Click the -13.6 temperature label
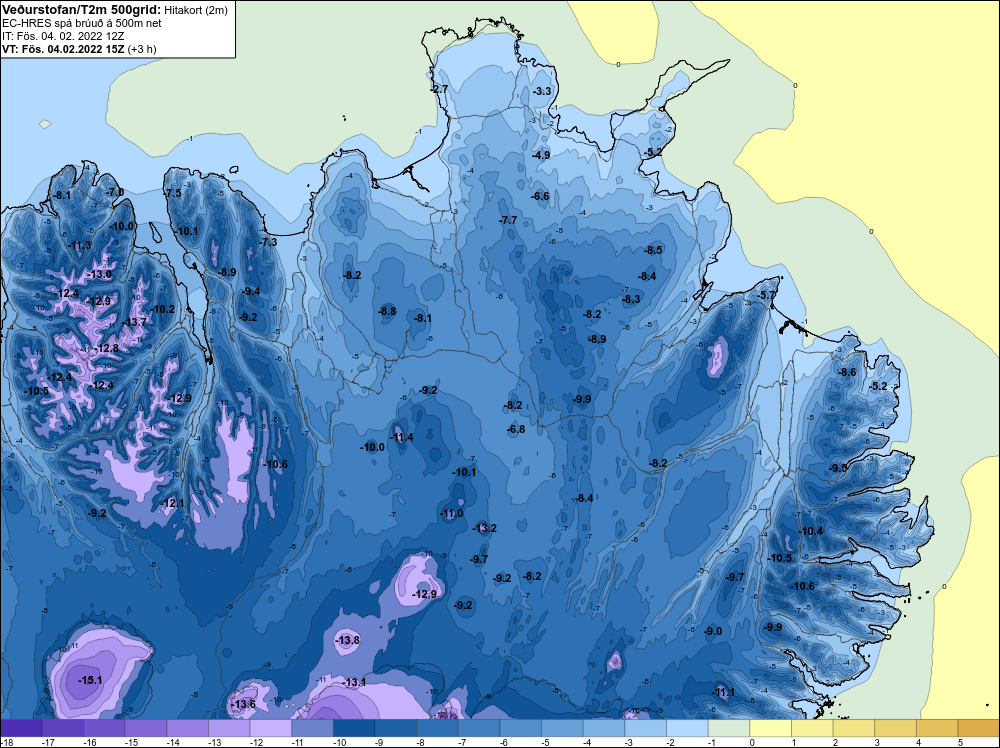The image size is (1000, 748). (x=243, y=705)
